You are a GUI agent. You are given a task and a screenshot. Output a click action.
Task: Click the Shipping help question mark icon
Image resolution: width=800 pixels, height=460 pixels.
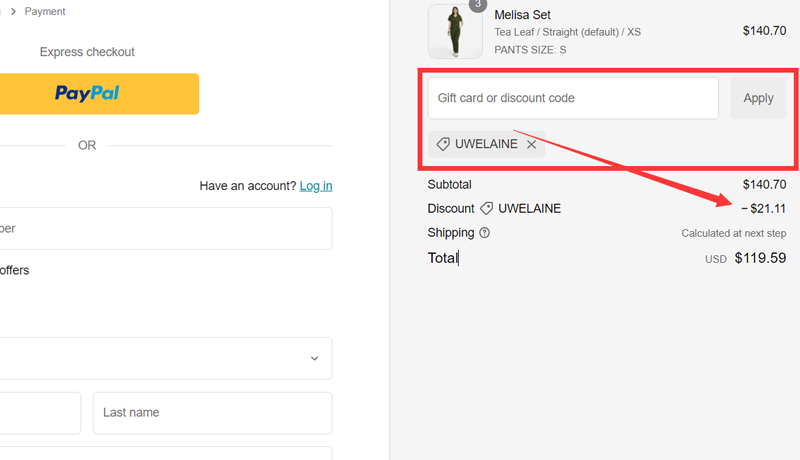485,233
